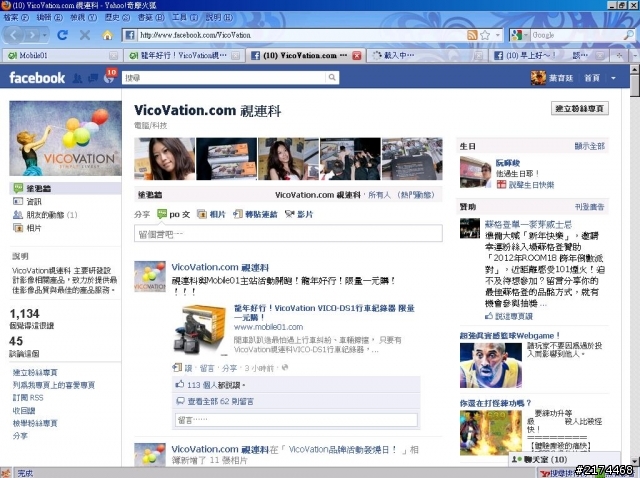Bookmark the page with the star icon
Image resolution: width=640 pixels, height=478 pixels.
tap(485, 35)
